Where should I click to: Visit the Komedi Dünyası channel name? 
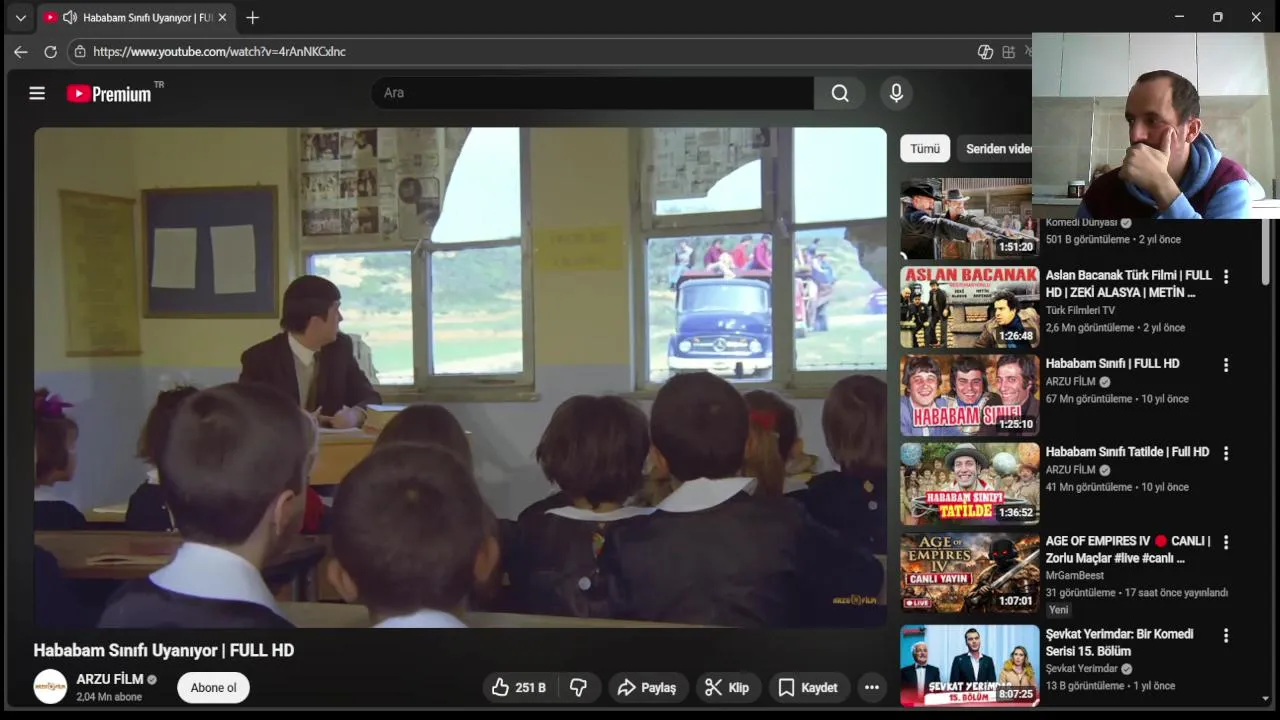pos(1081,223)
